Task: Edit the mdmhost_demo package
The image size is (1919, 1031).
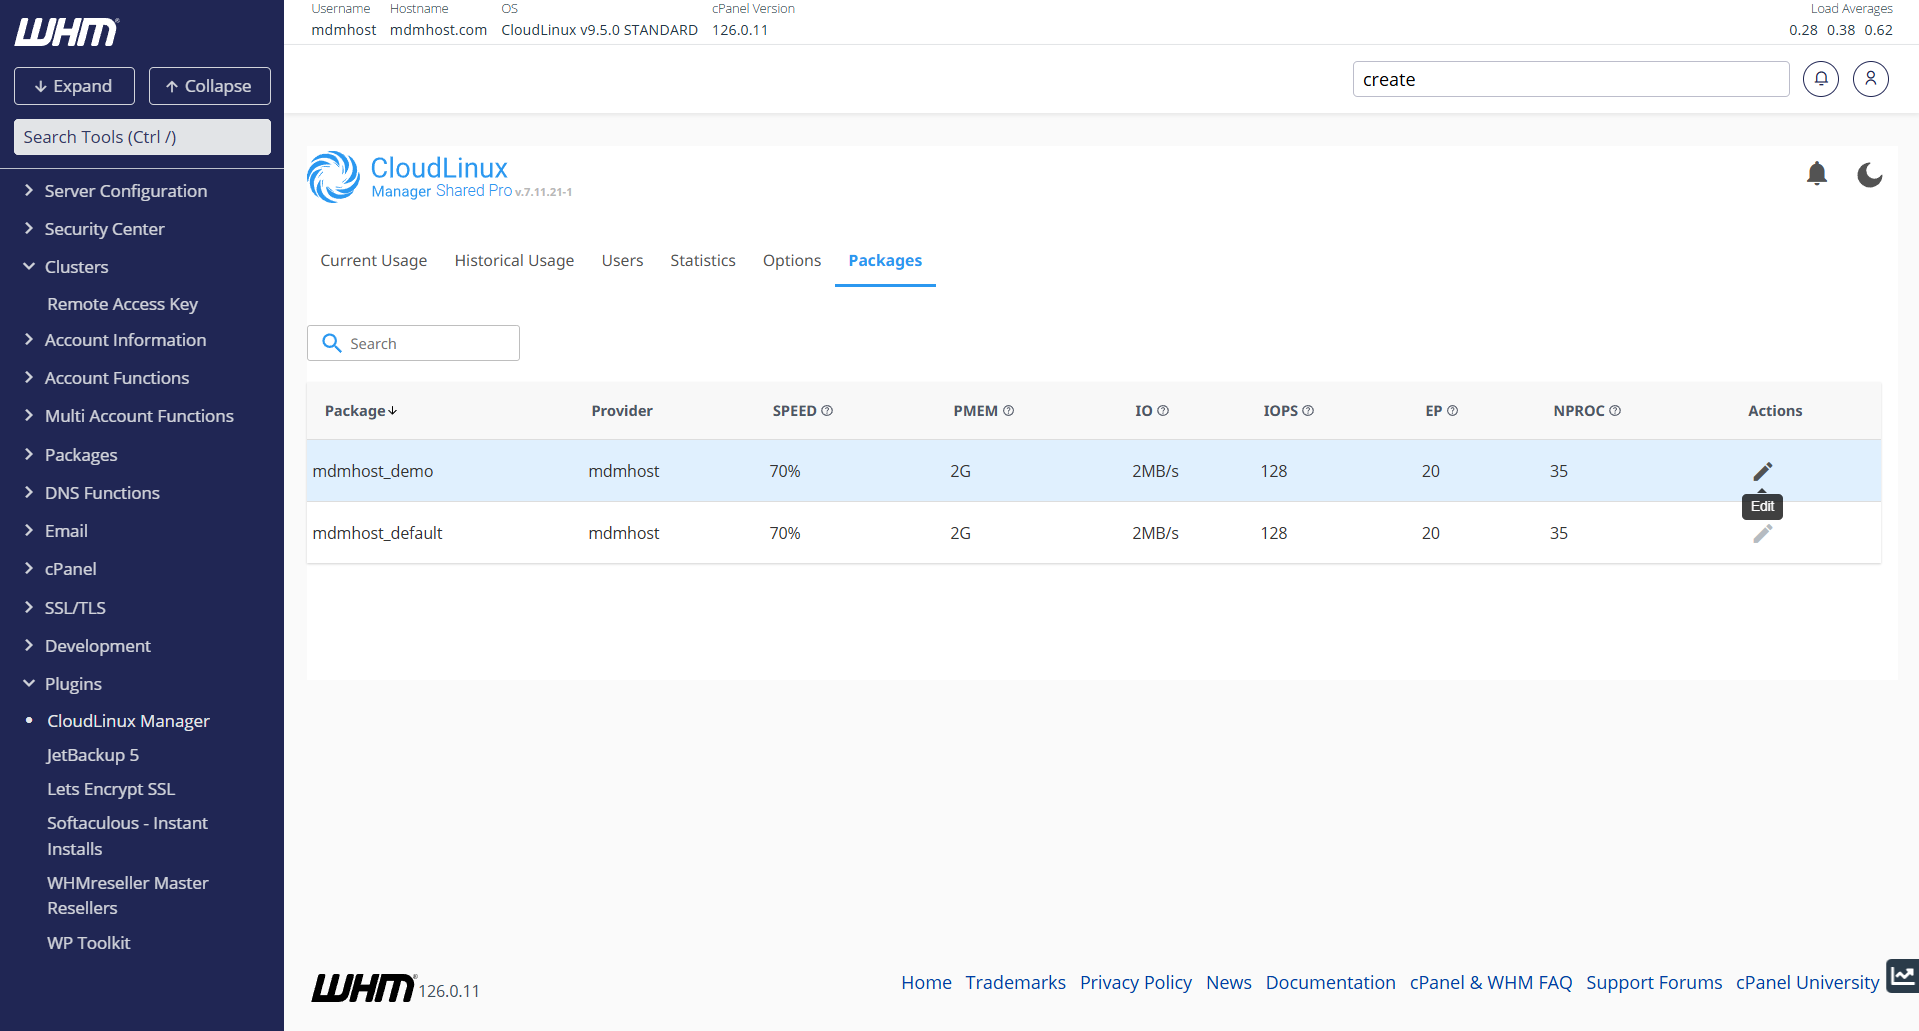Action: (x=1762, y=471)
